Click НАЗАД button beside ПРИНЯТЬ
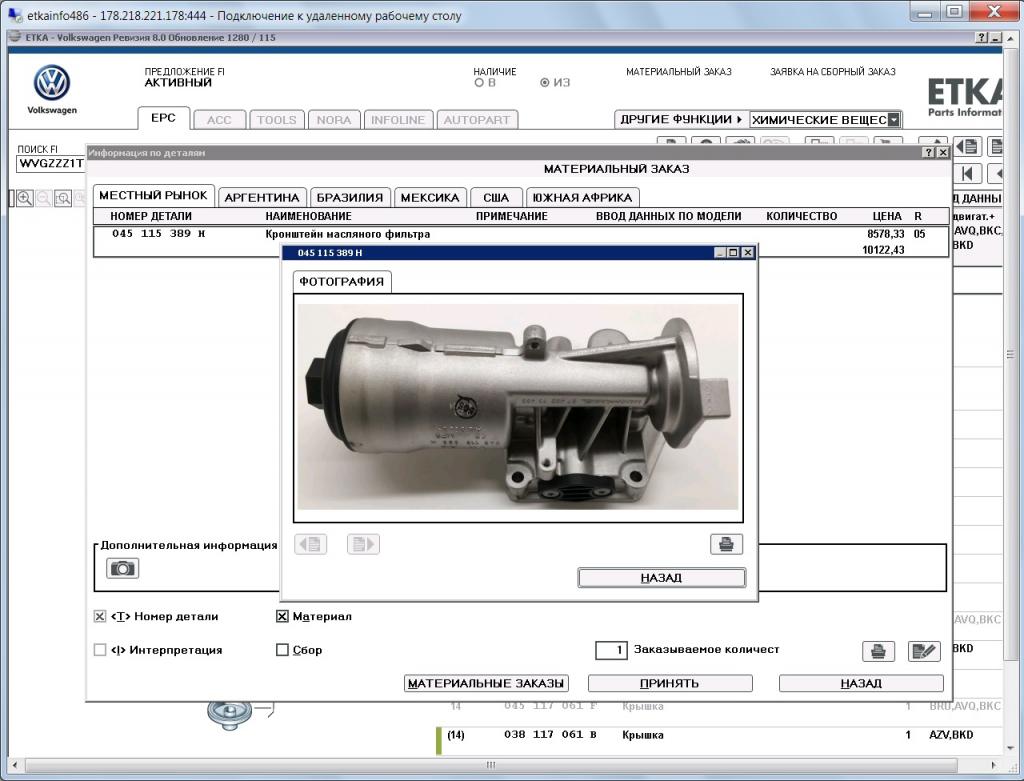This screenshot has height=781, width=1024. [x=861, y=683]
